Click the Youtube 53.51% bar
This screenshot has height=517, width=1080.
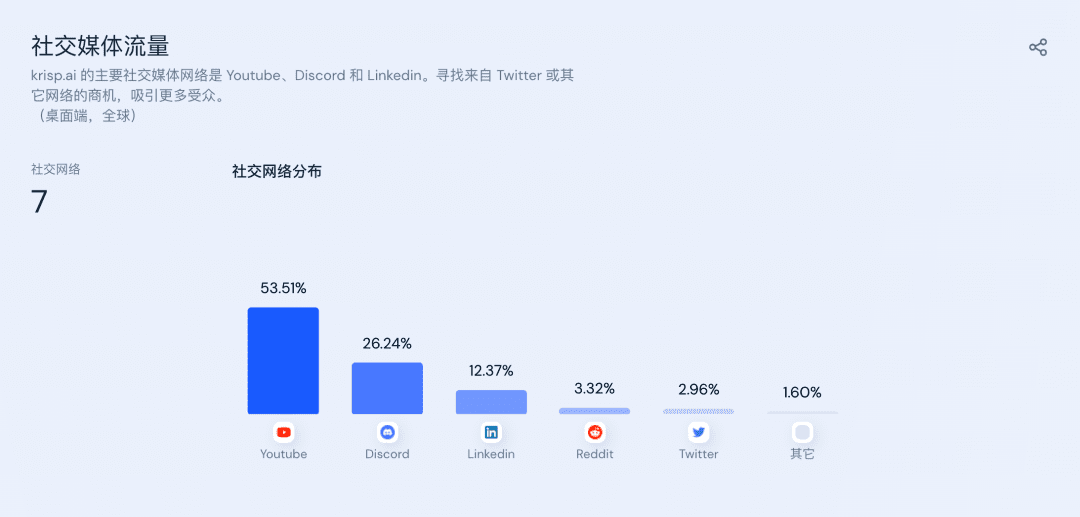click(283, 361)
